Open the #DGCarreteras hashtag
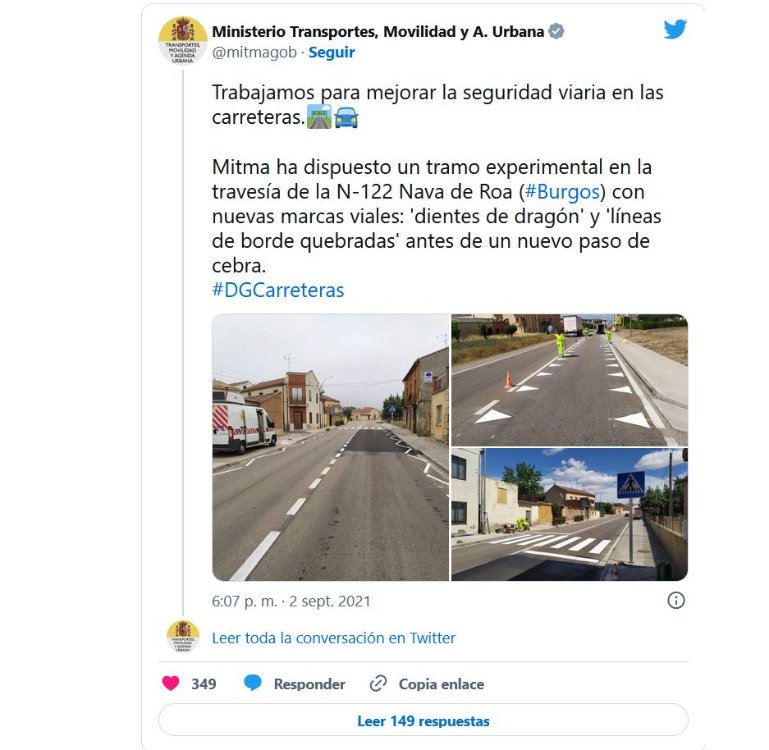The height and width of the screenshot is (750, 769). pyautogui.click(x=278, y=290)
